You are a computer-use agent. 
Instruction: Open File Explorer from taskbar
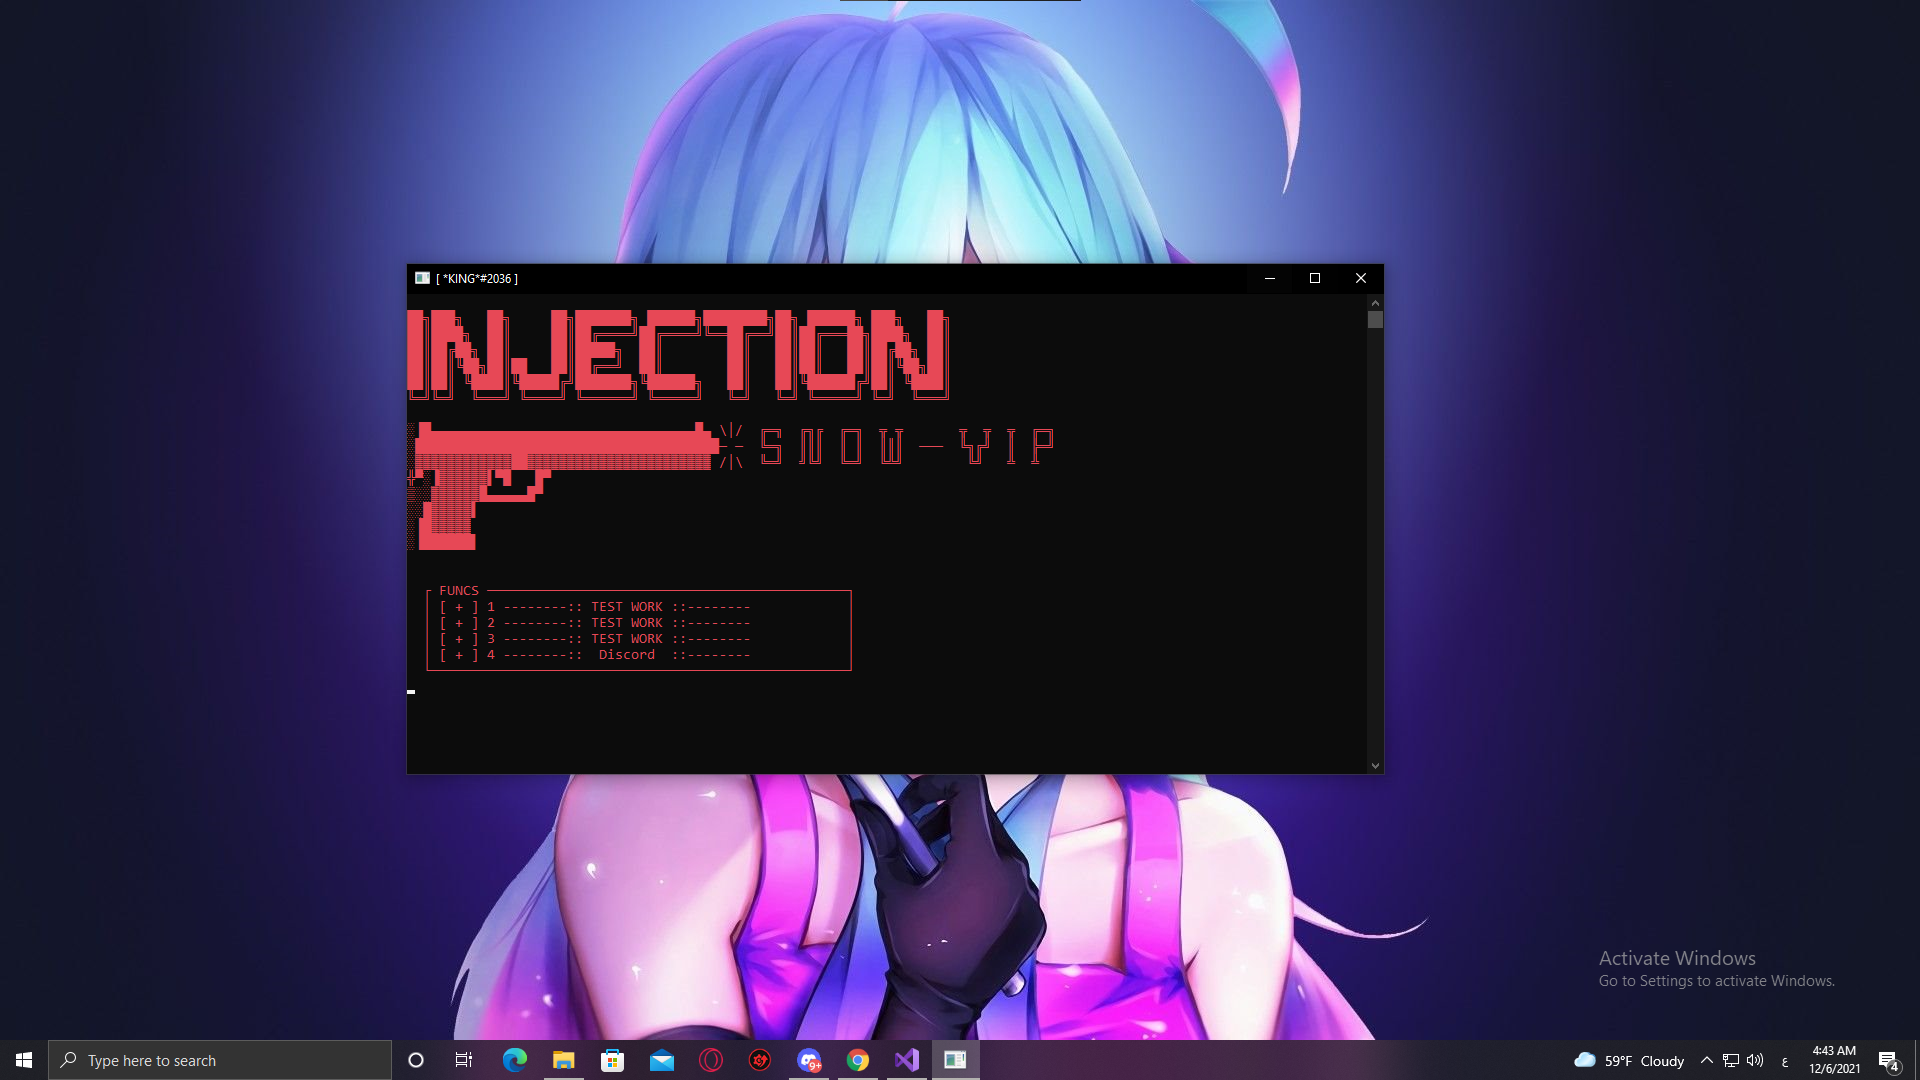563,1060
